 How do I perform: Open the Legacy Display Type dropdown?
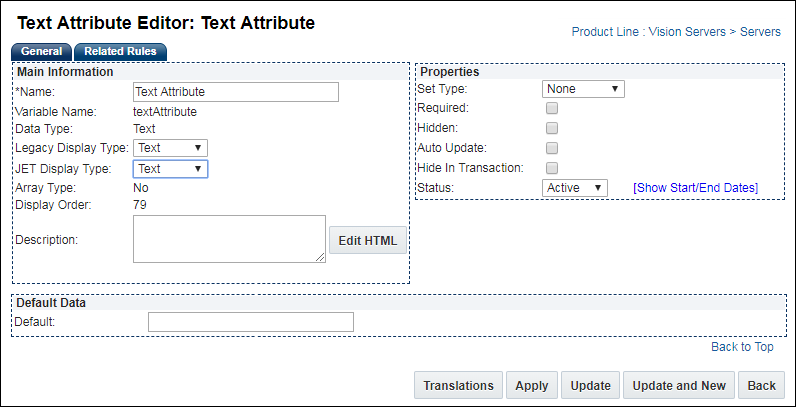click(x=170, y=148)
